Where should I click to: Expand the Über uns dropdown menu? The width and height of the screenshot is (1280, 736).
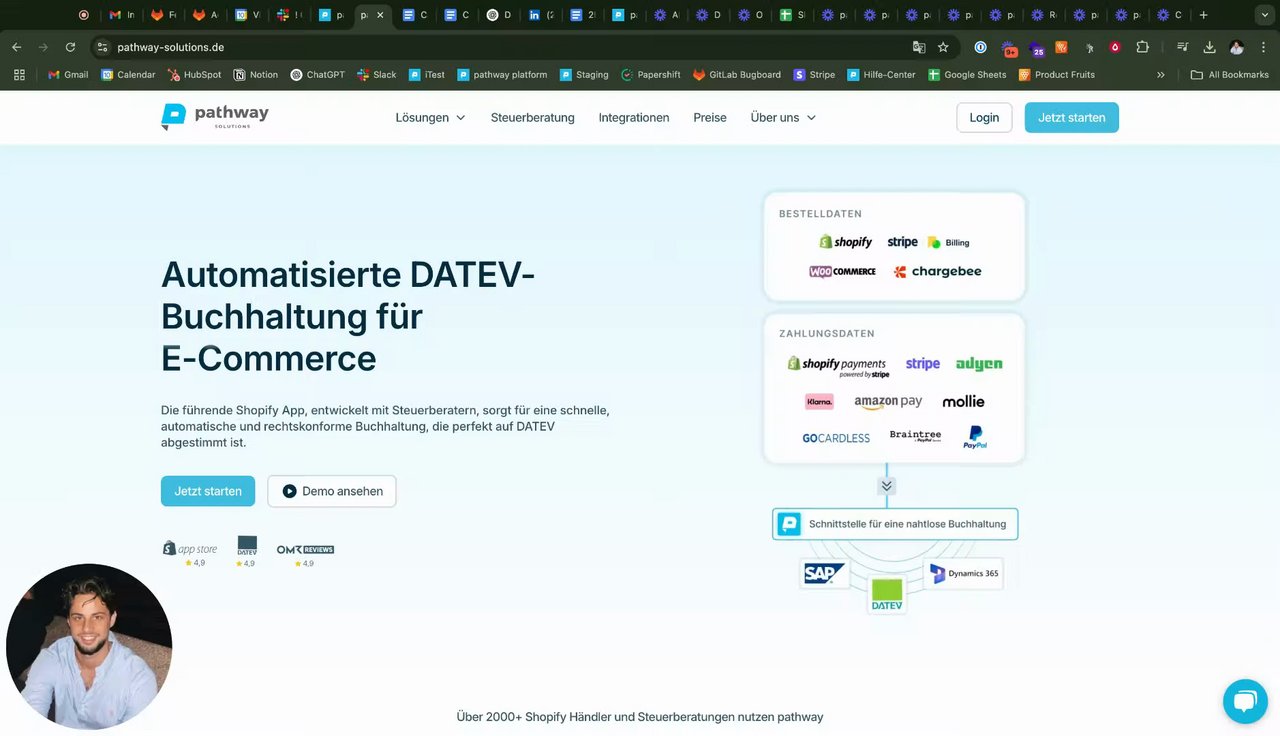pyautogui.click(x=783, y=117)
